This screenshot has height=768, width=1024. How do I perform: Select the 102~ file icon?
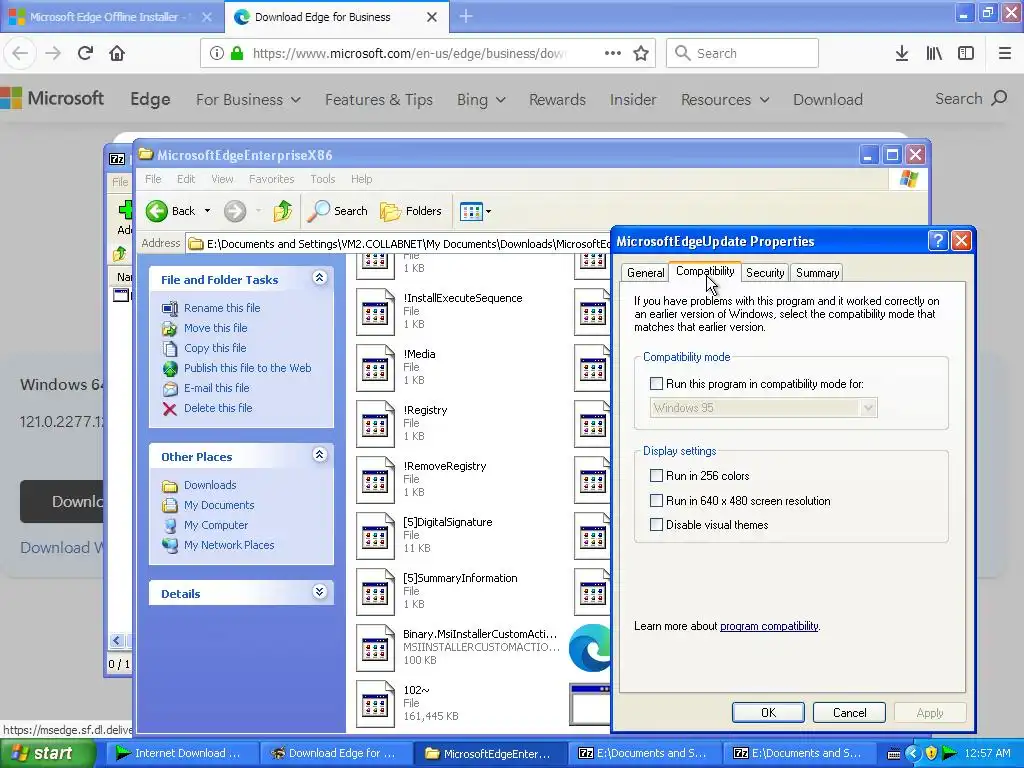click(376, 704)
